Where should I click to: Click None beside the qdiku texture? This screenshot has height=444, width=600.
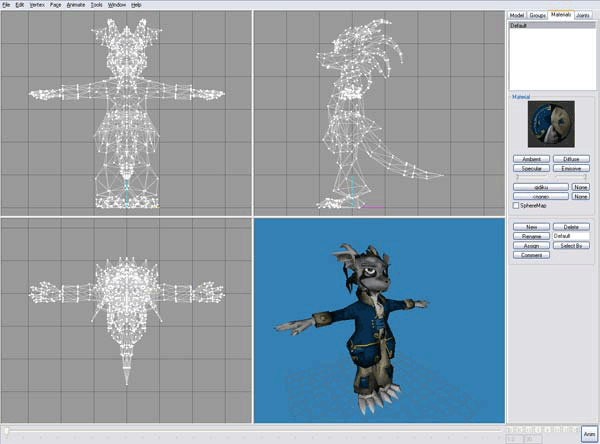[x=580, y=187]
